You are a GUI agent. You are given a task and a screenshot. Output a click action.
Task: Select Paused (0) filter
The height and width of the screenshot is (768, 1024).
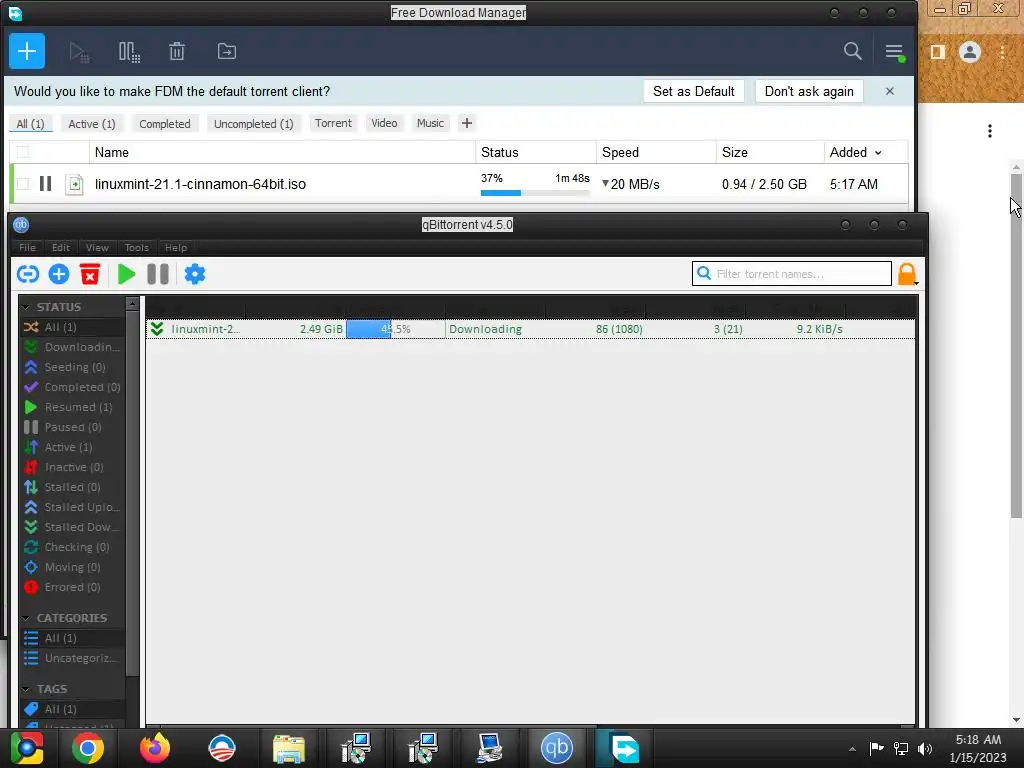[72, 427]
